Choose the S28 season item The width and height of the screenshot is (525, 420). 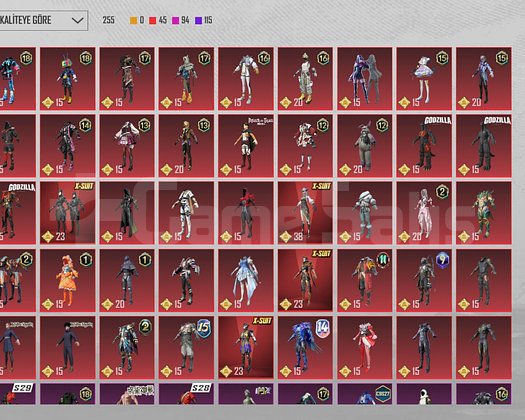186,394
